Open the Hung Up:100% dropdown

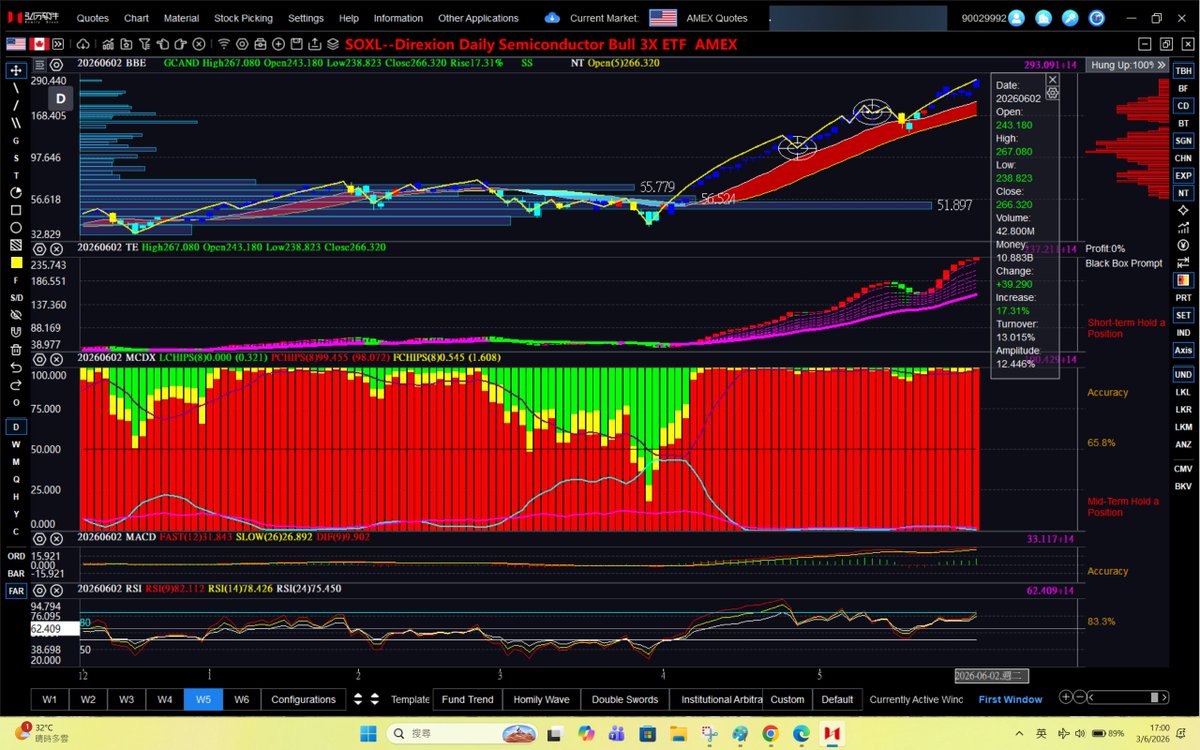[x=1127, y=64]
